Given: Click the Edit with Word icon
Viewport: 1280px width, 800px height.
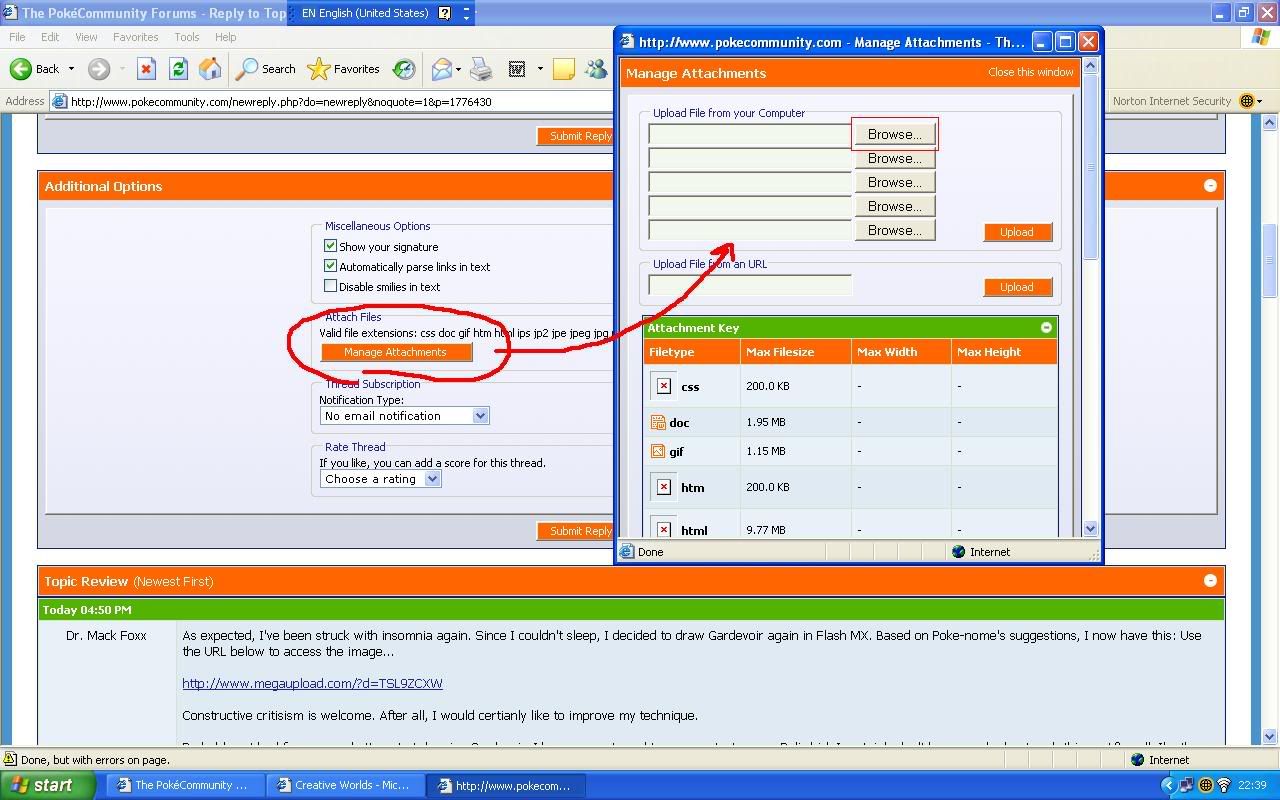Looking at the screenshot, I should pos(517,69).
